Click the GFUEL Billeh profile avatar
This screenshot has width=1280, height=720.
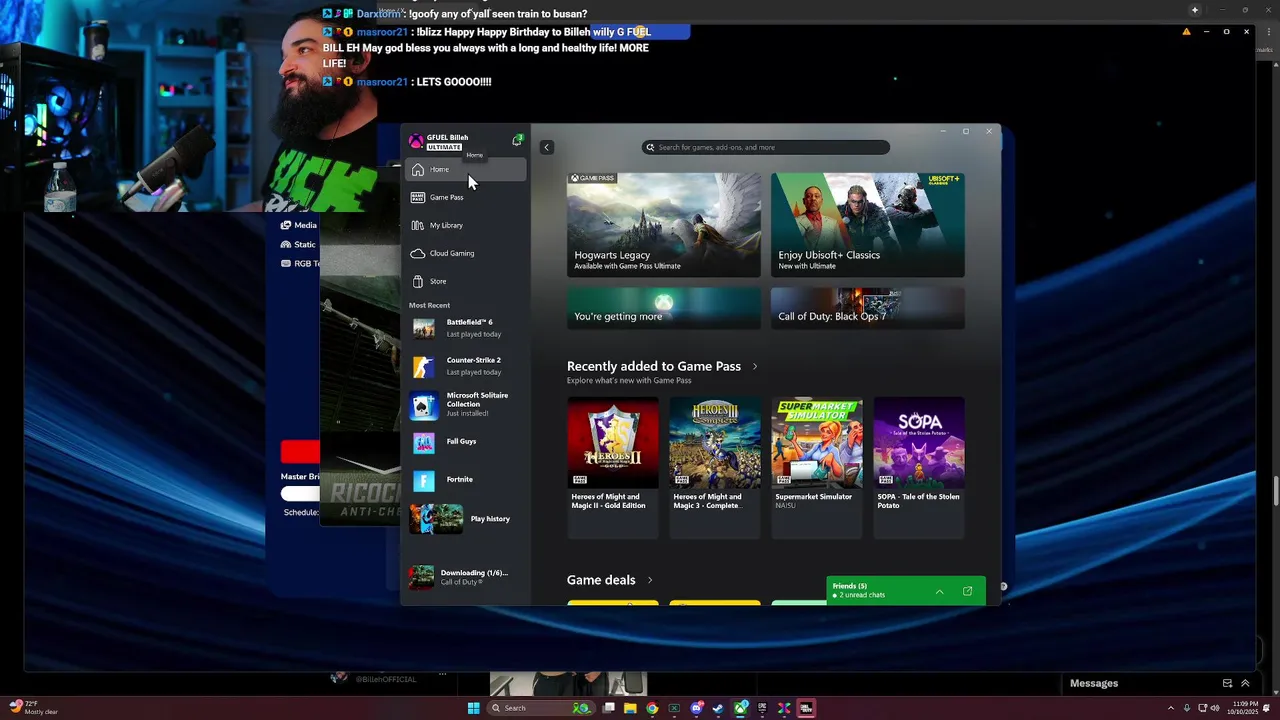coord(416,141)
